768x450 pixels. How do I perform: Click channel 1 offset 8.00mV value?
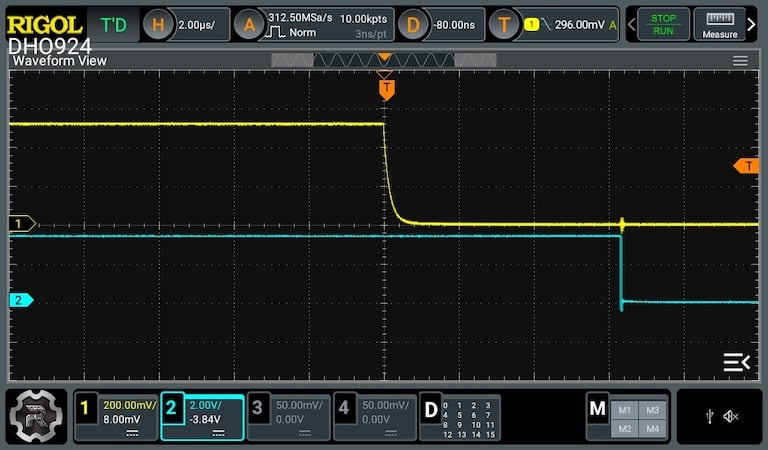(x=121, y=420)
